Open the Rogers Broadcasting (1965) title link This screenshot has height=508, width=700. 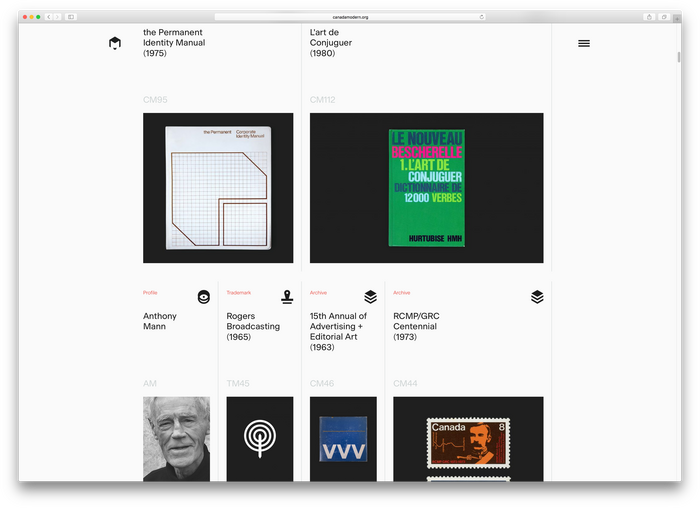point(253,326)
